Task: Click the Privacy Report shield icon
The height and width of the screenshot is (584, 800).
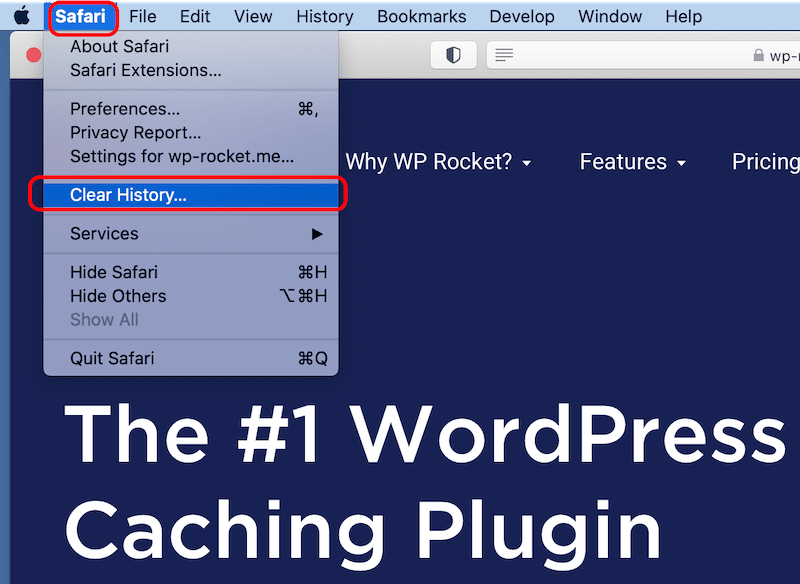Action: (453, 55)
